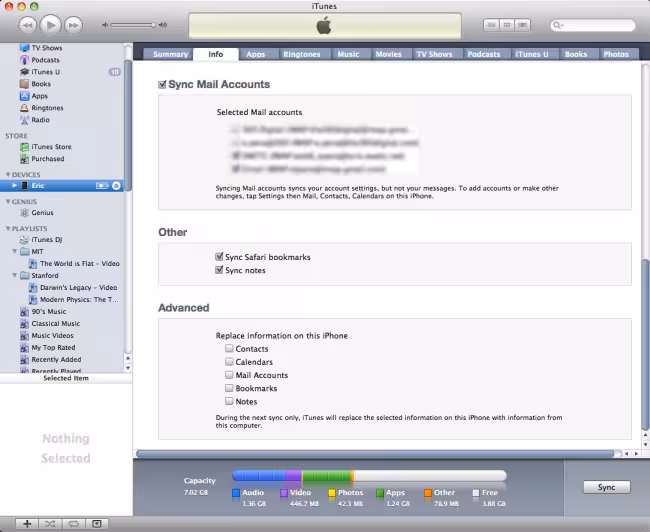Adjust the volume slider

[133, 25]
